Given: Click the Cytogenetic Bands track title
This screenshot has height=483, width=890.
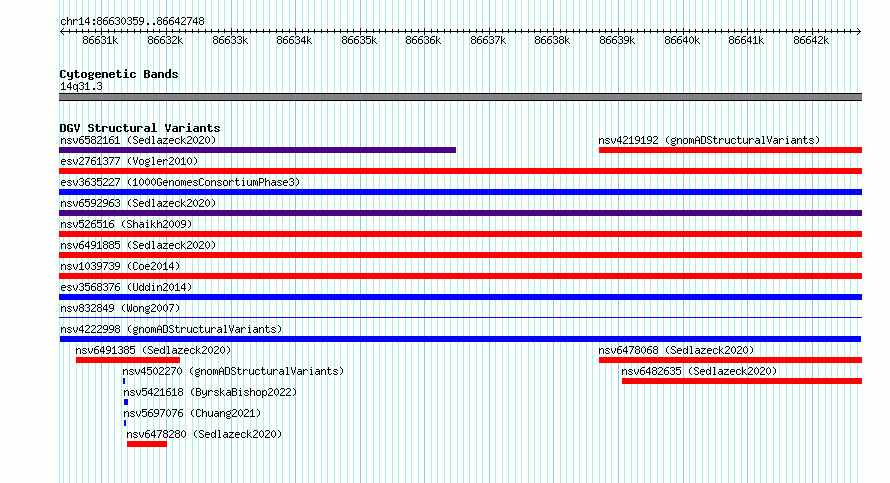Looking at the screenshot, I should coord(119,74).
